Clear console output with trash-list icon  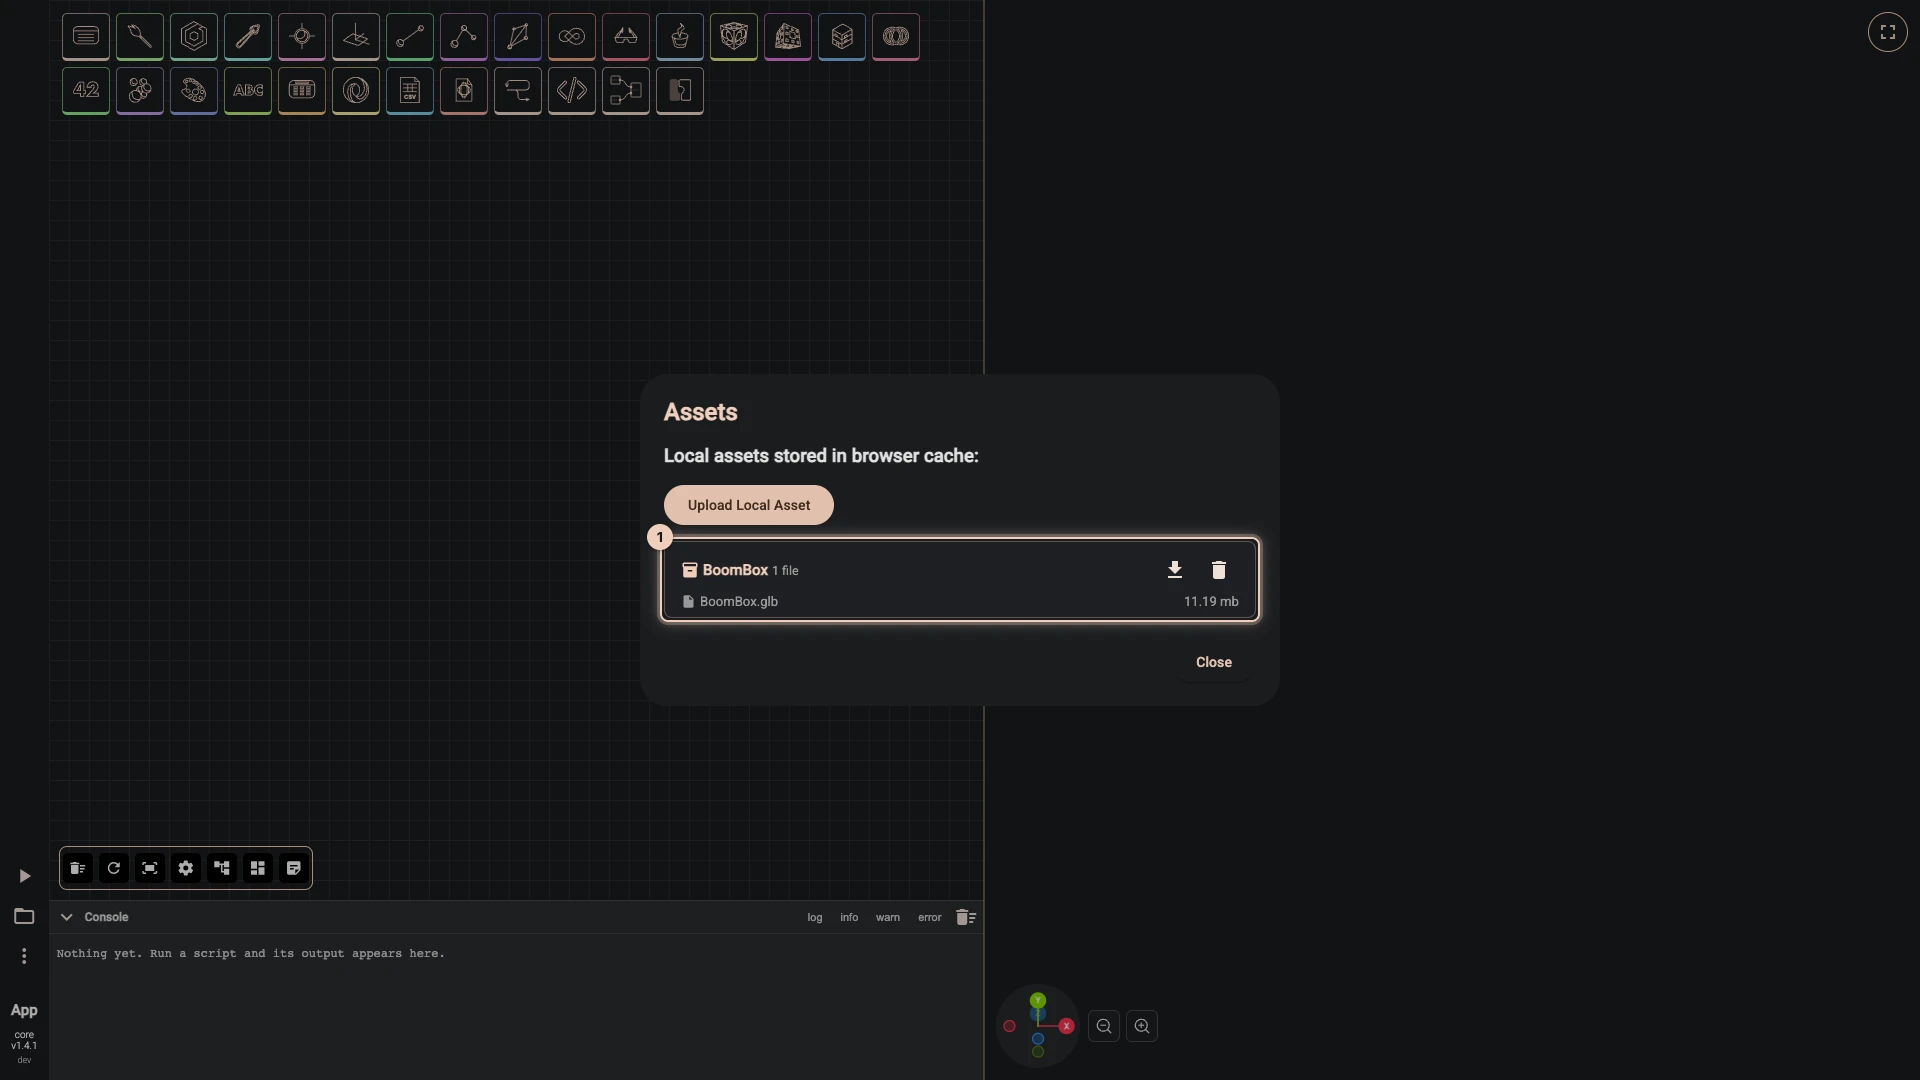966,917
